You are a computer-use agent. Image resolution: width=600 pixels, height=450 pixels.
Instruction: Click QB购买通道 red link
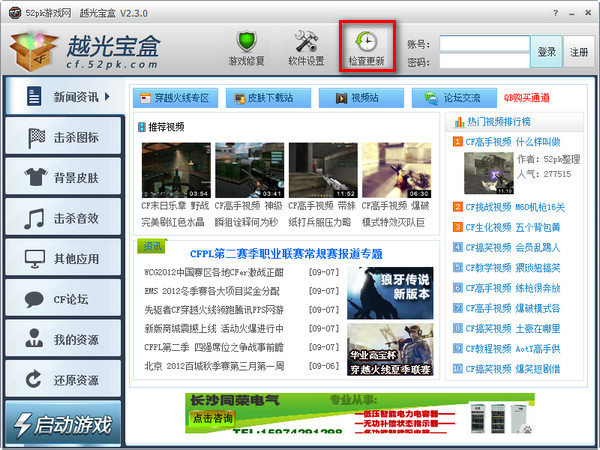527,98
